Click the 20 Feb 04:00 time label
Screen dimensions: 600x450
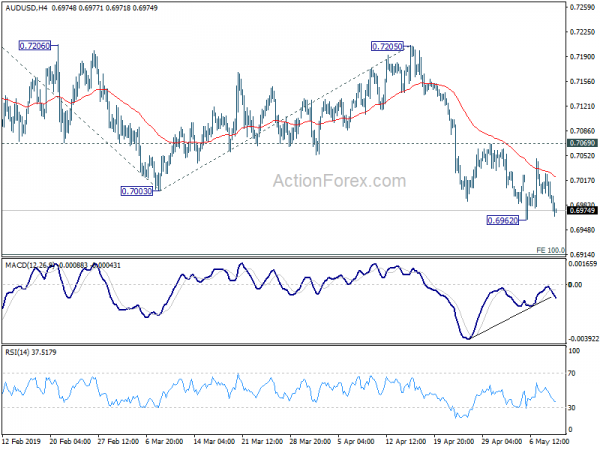pyautogui.click(x=70, y=441)
